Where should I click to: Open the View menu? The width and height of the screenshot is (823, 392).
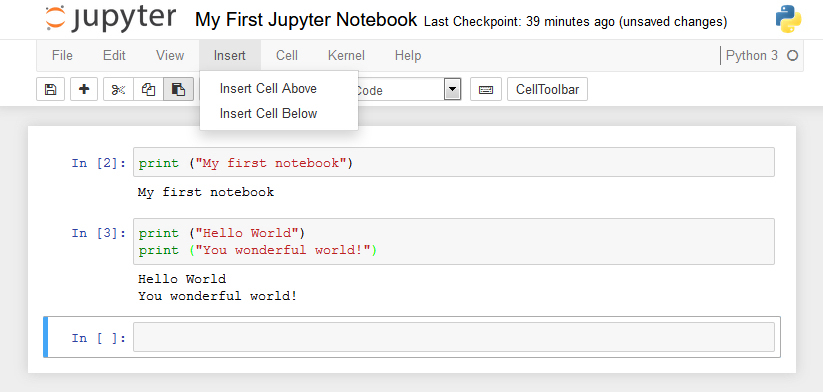tap(170, 55)
